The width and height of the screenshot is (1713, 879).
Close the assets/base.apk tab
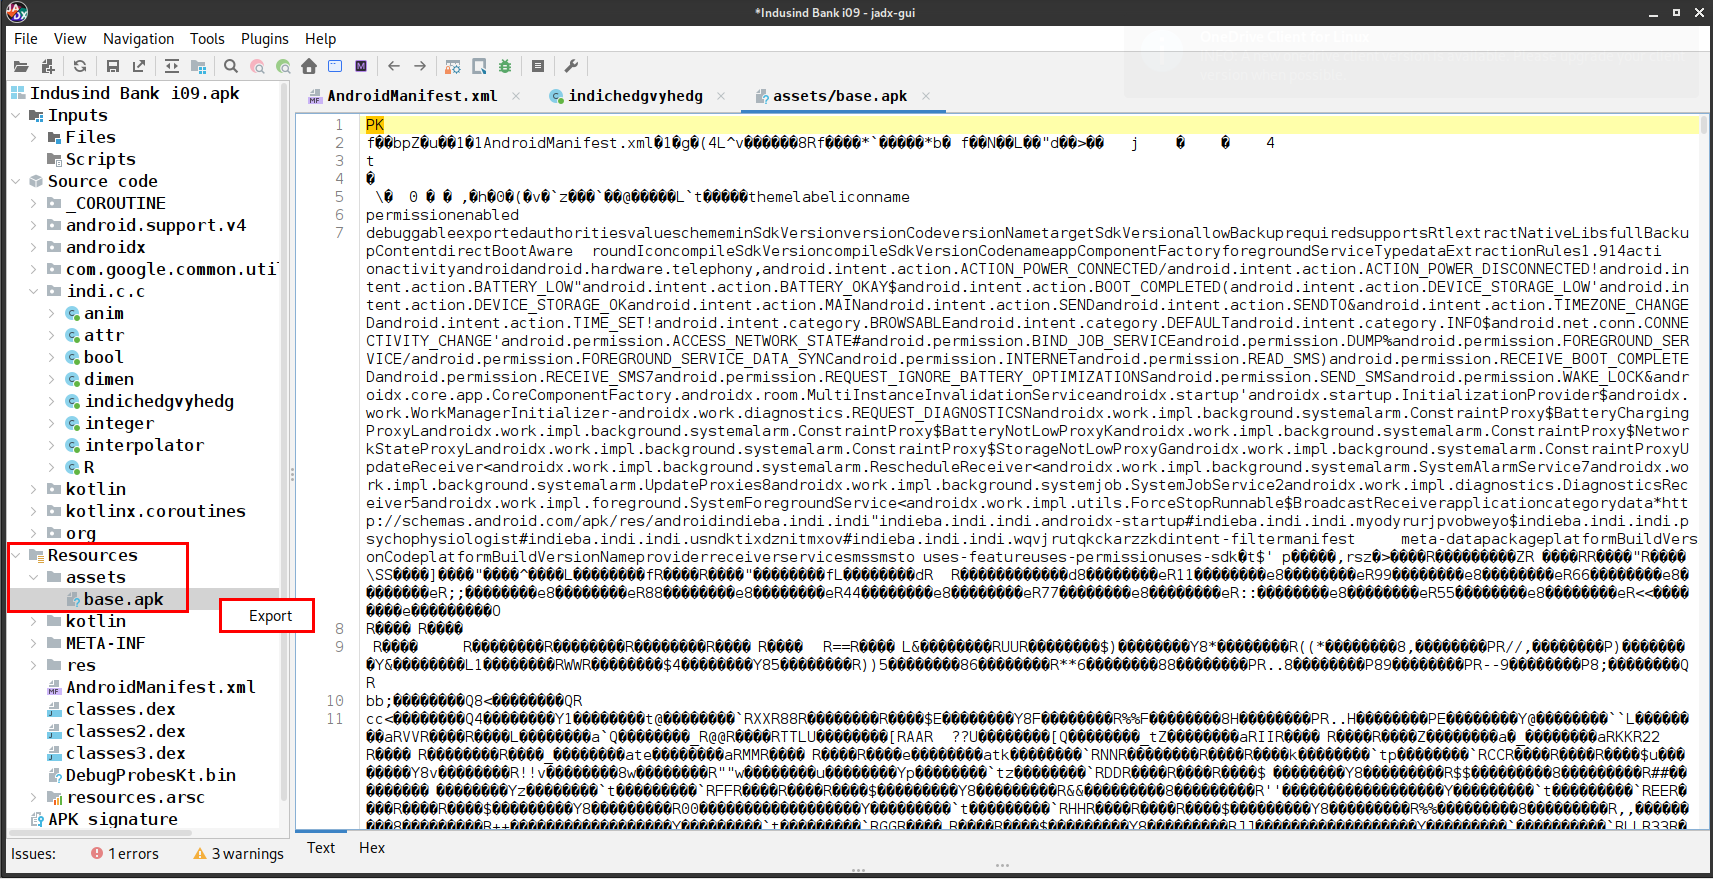[926, 96]
